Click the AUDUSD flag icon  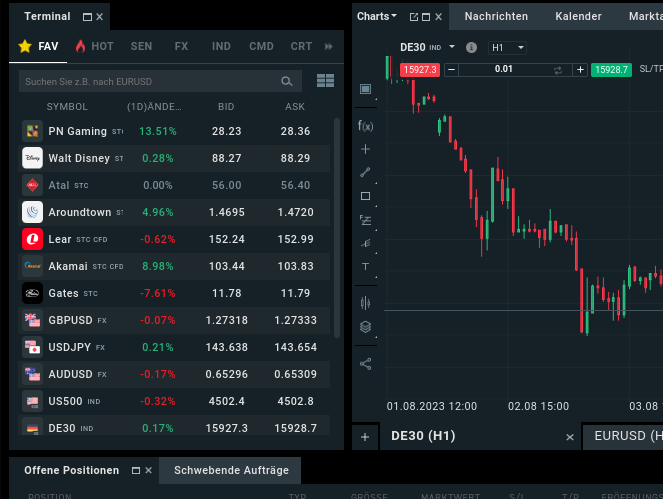coord(33,374)
